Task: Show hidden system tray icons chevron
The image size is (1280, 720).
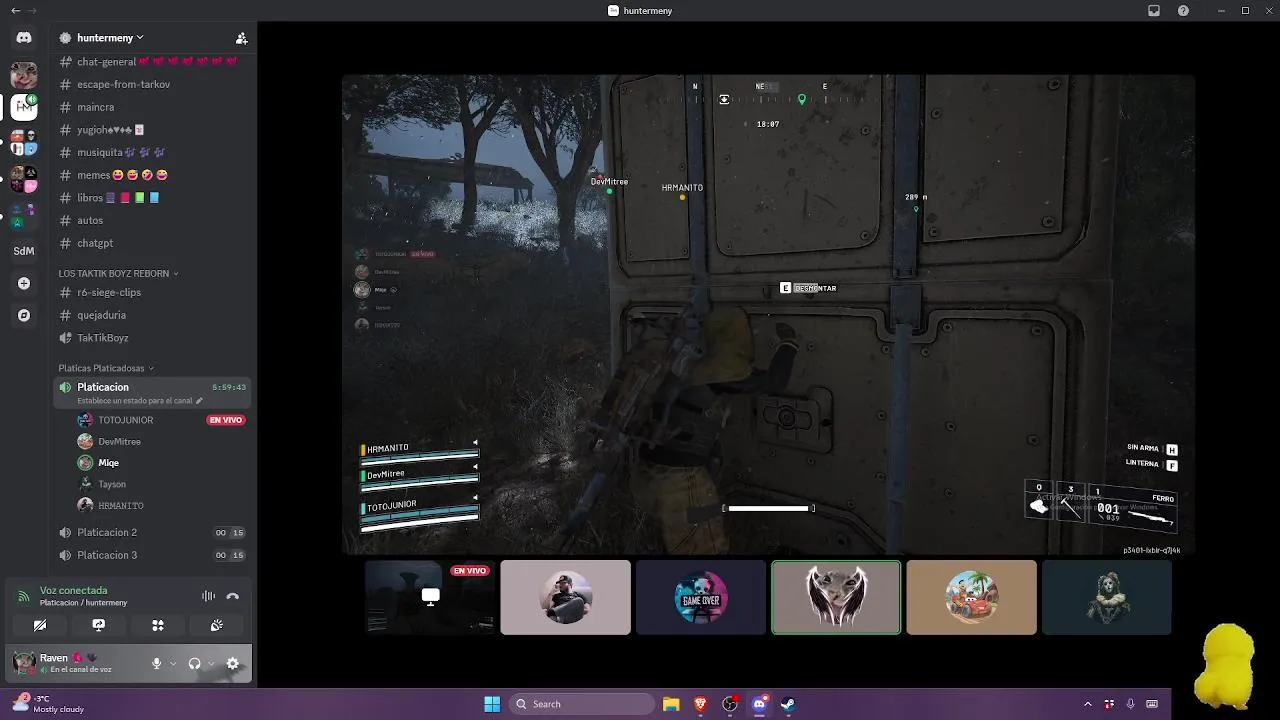Action: [x=1088, y=704]
